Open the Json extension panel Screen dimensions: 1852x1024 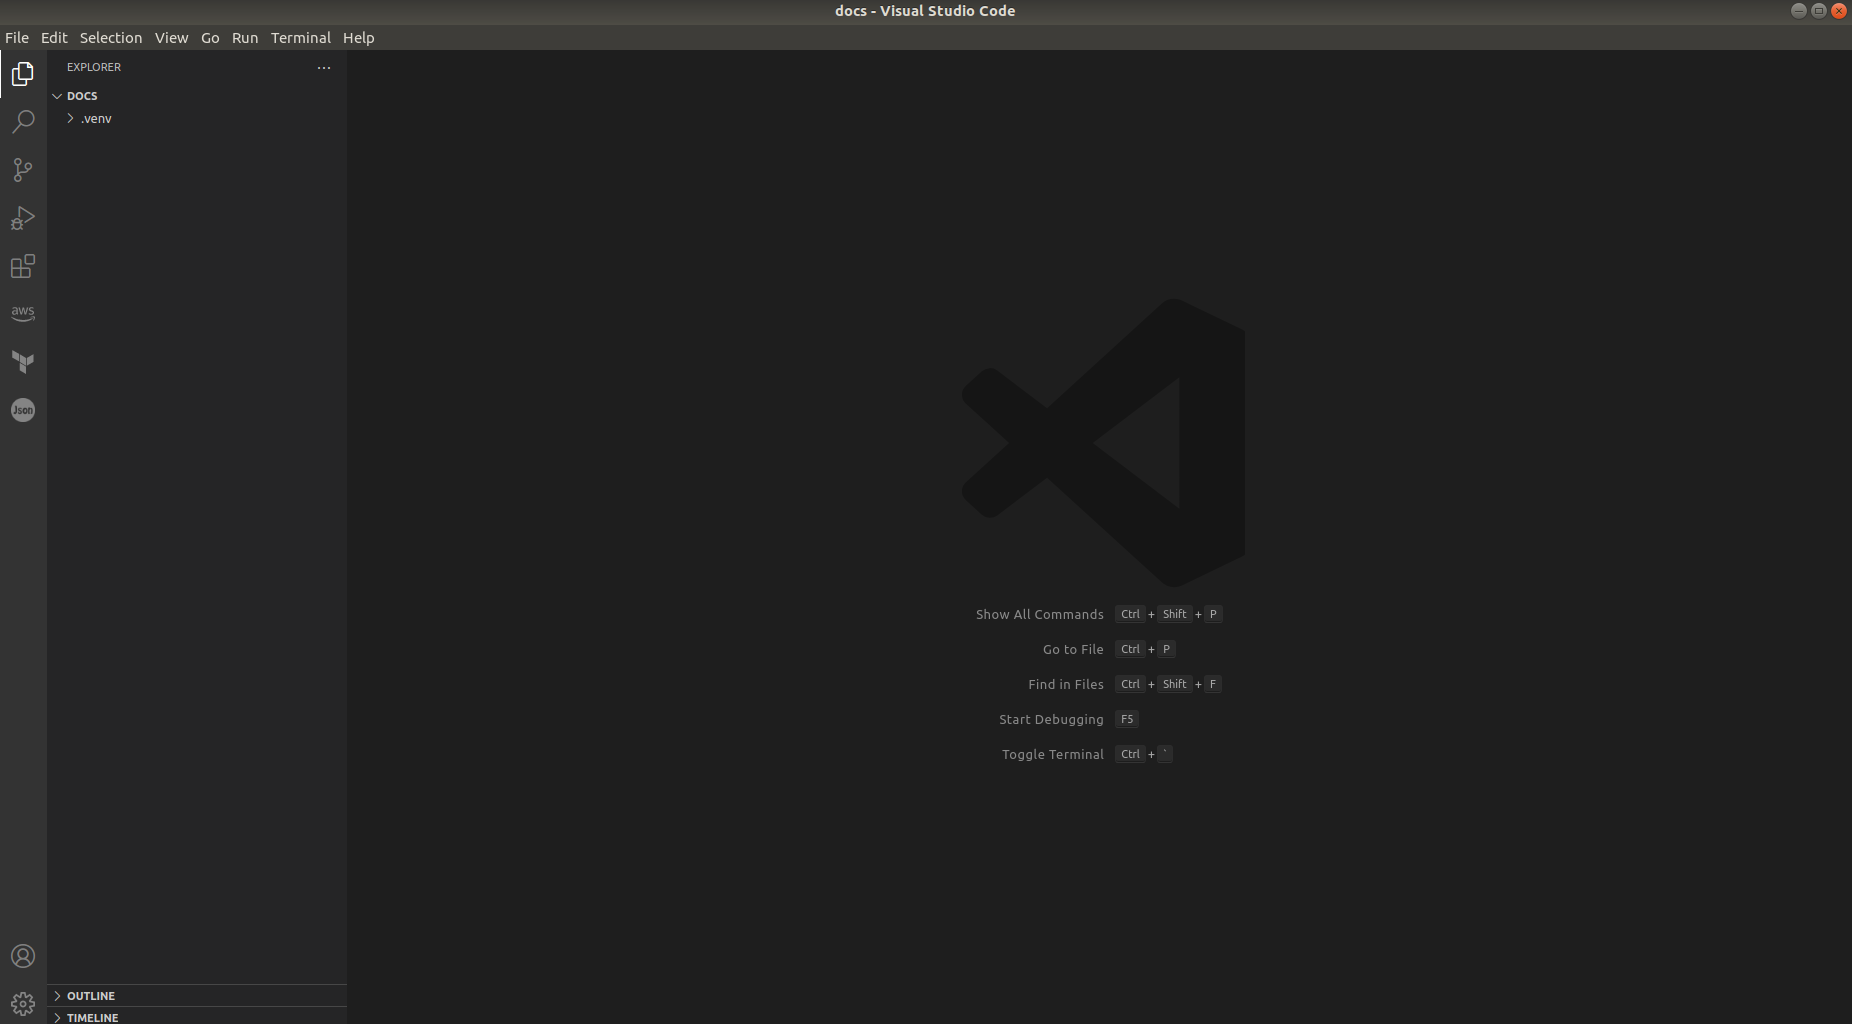coord(23,410)
